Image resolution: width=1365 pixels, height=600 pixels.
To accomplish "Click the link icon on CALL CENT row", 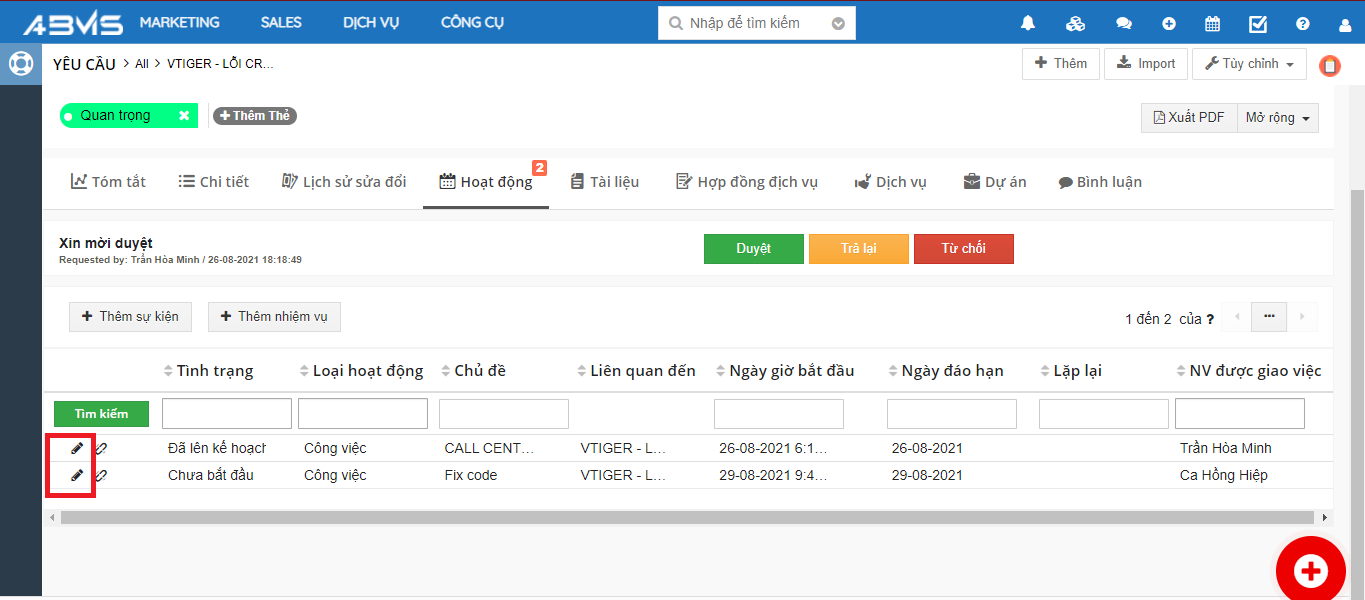I will click(x=101, y=448).
